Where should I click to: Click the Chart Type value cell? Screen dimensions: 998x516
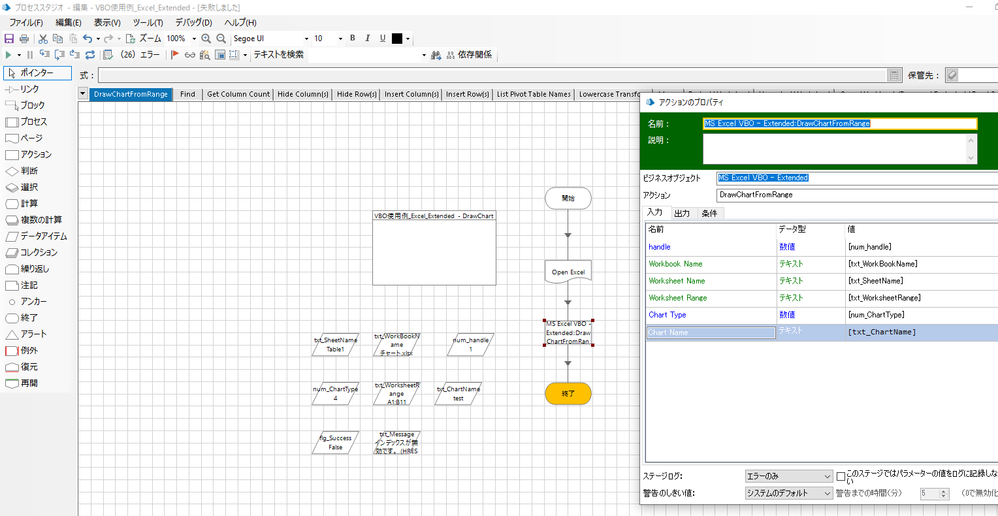(x=921, y=315)
